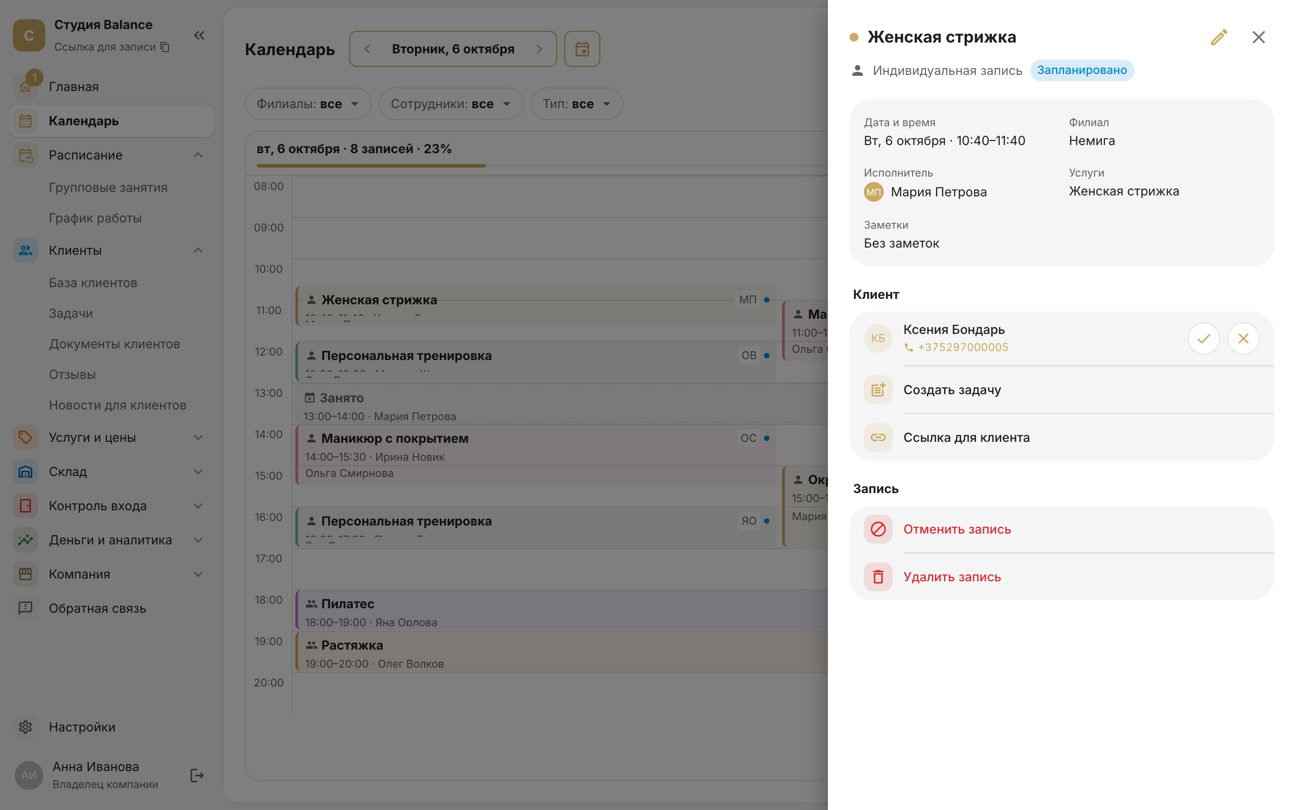This screenshot has width=1296, height=810.
Task: Expand the Склад section
Action: [x=198, y=472]
